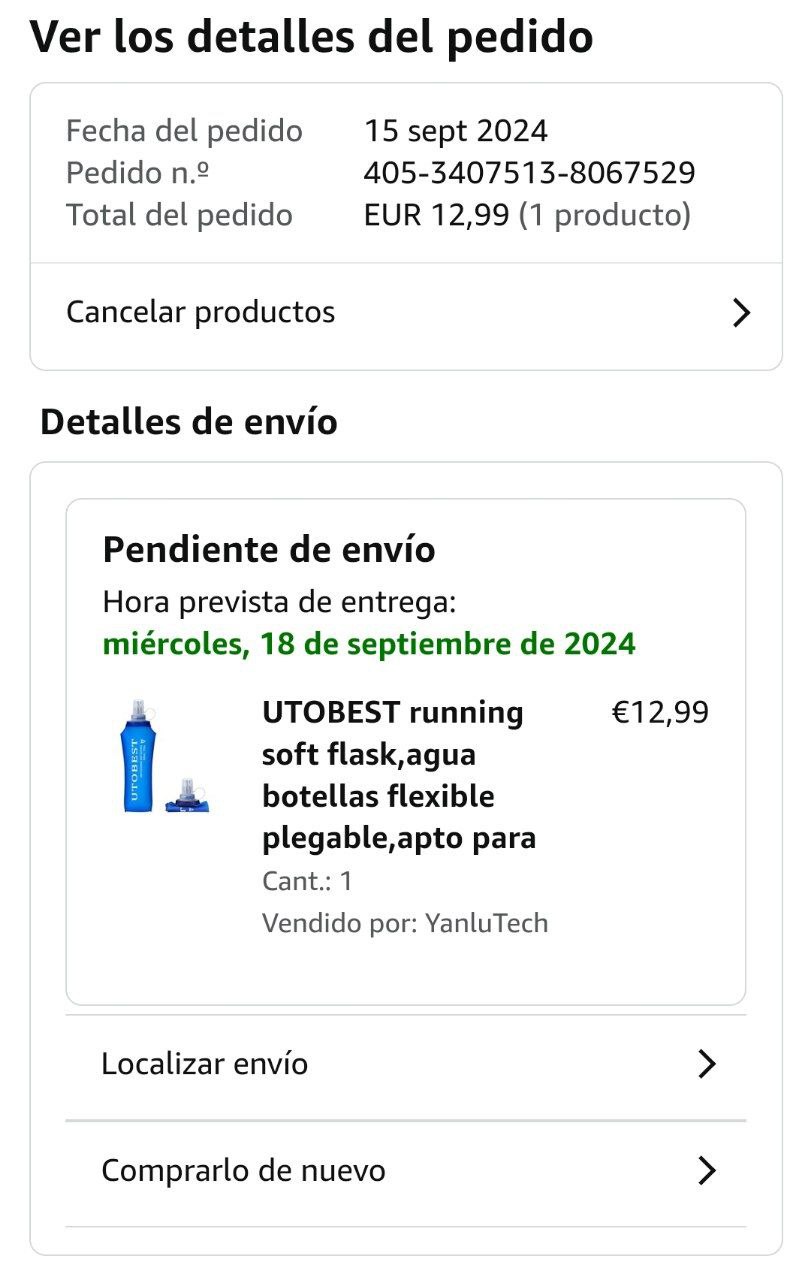Tap the €12,99 product price
This screenshot has height=1280, width=811.
pyautogui.click(x=659, y=713)
